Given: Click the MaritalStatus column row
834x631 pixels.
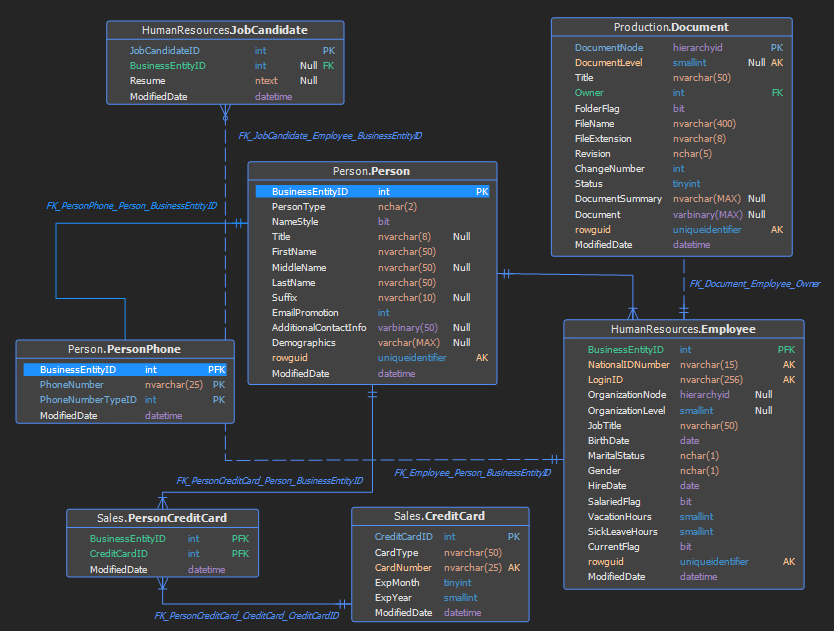Looking at the screenshot, I should pos(684,455).
